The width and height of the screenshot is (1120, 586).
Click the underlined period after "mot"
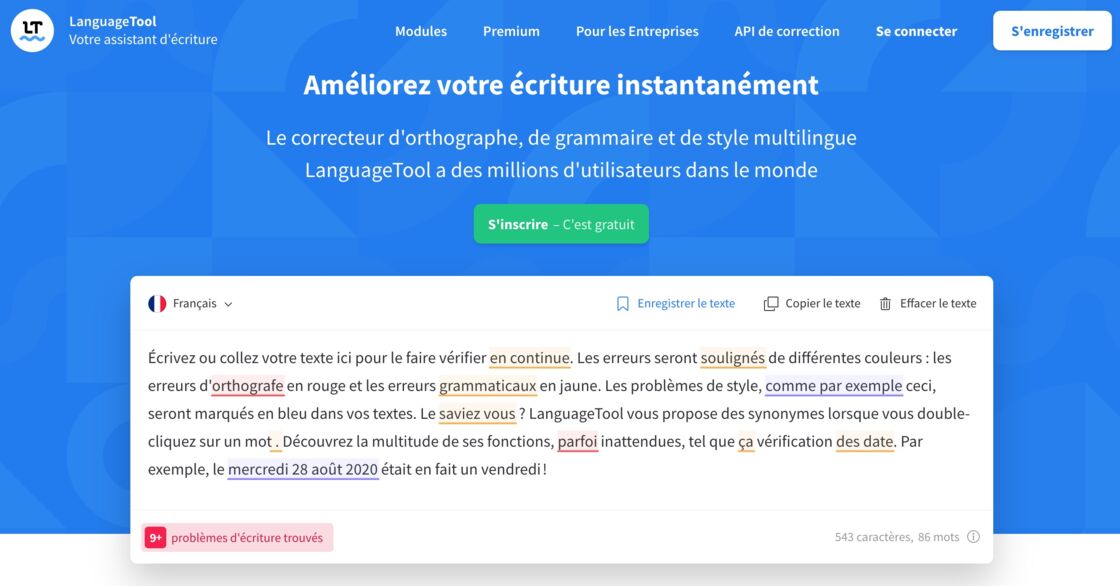pyautogui.click(x=276, y=443)
